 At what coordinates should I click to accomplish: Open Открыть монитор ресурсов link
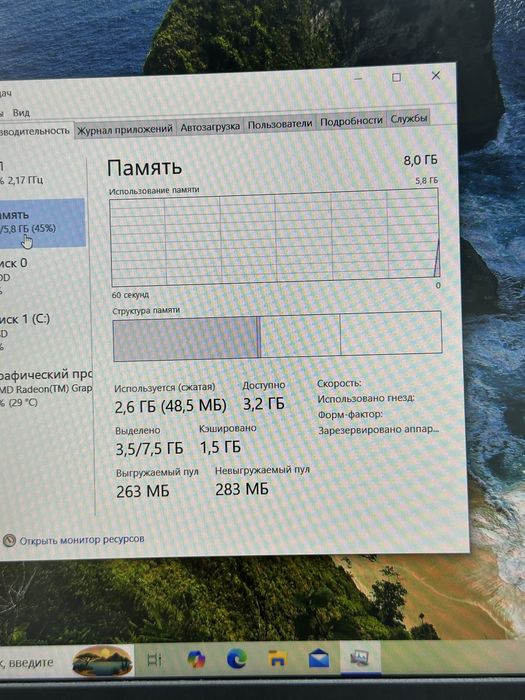pos(82,539)
